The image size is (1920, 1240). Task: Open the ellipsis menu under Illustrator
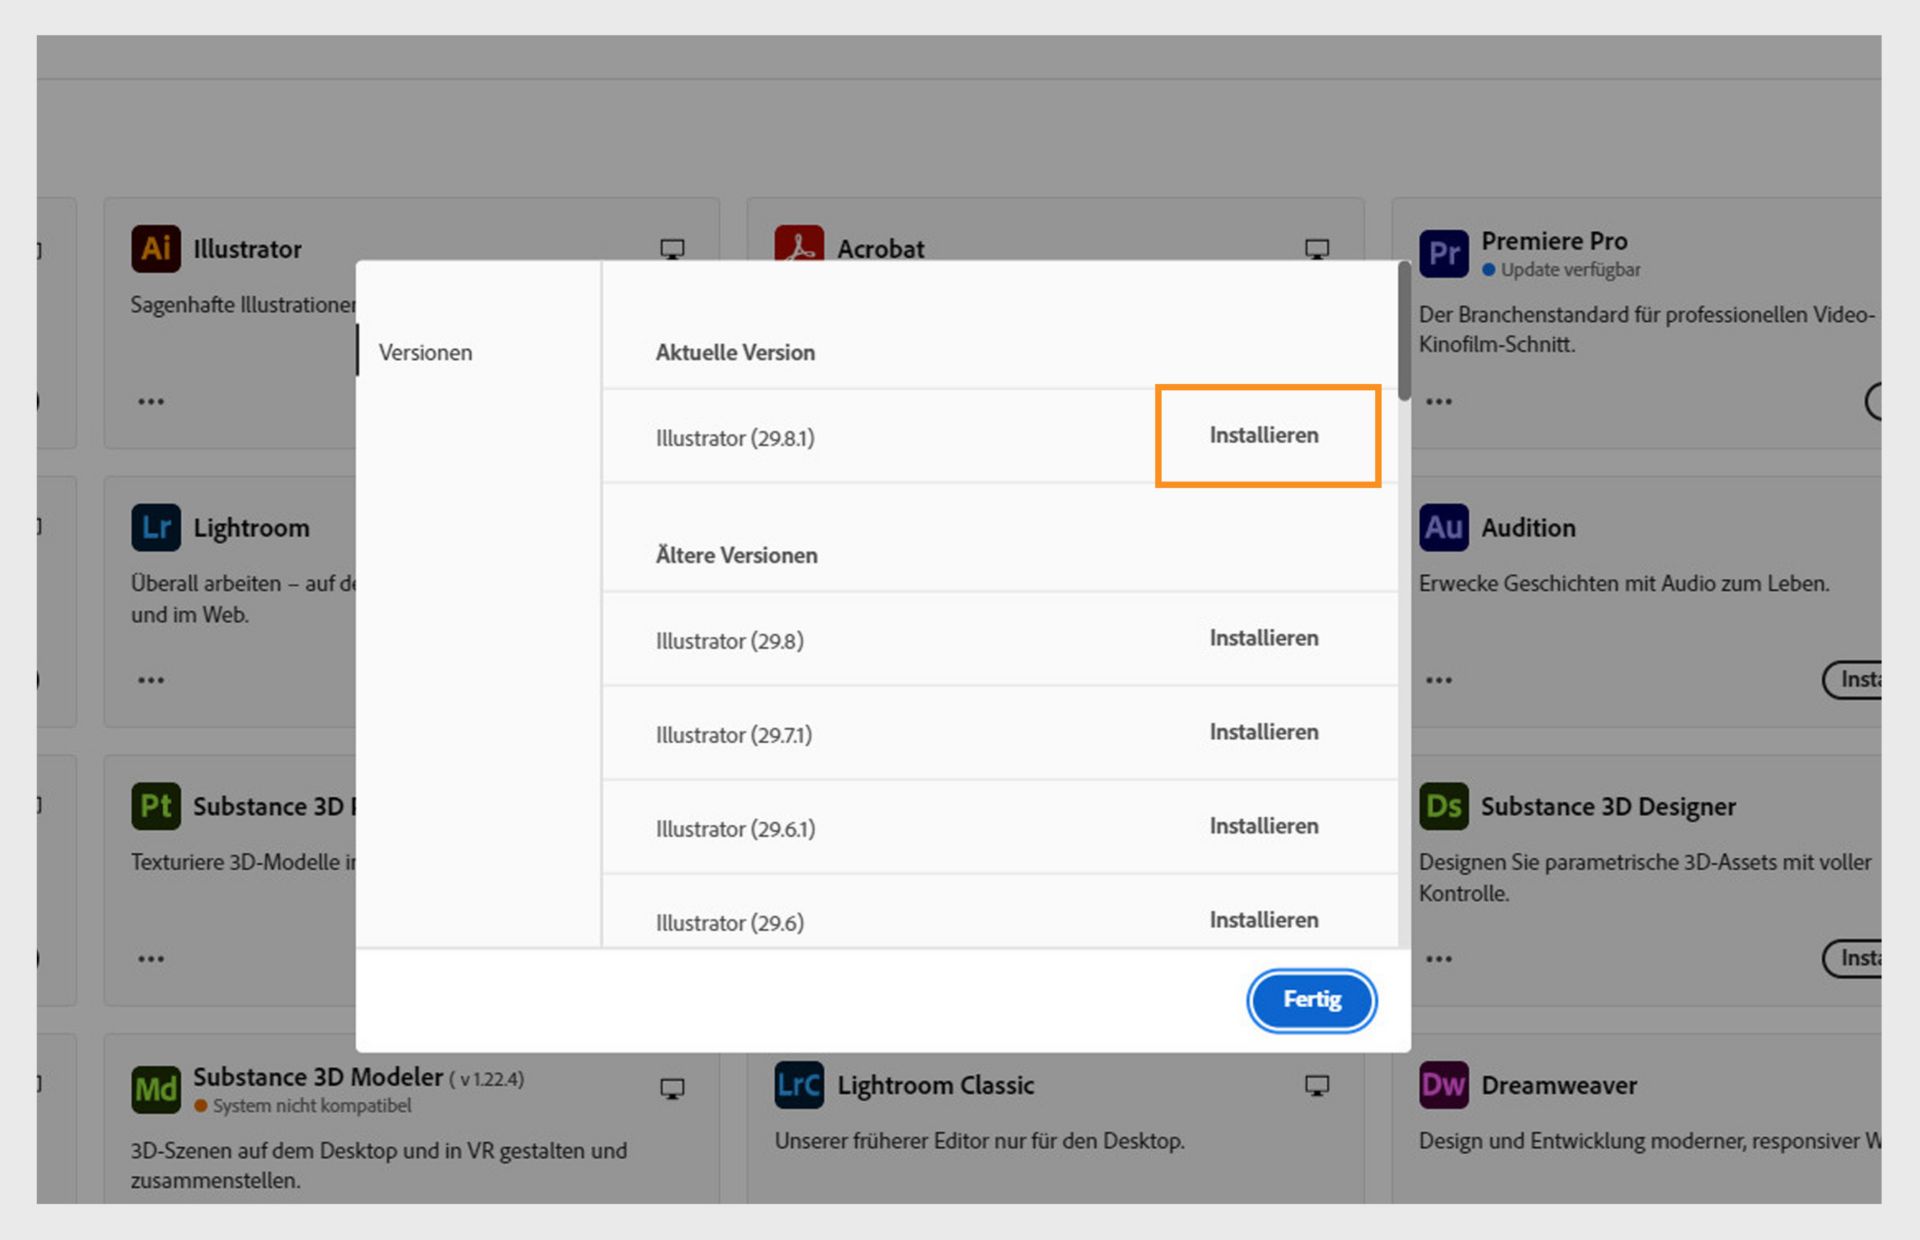pyautogui.click(x=150, y=400)
